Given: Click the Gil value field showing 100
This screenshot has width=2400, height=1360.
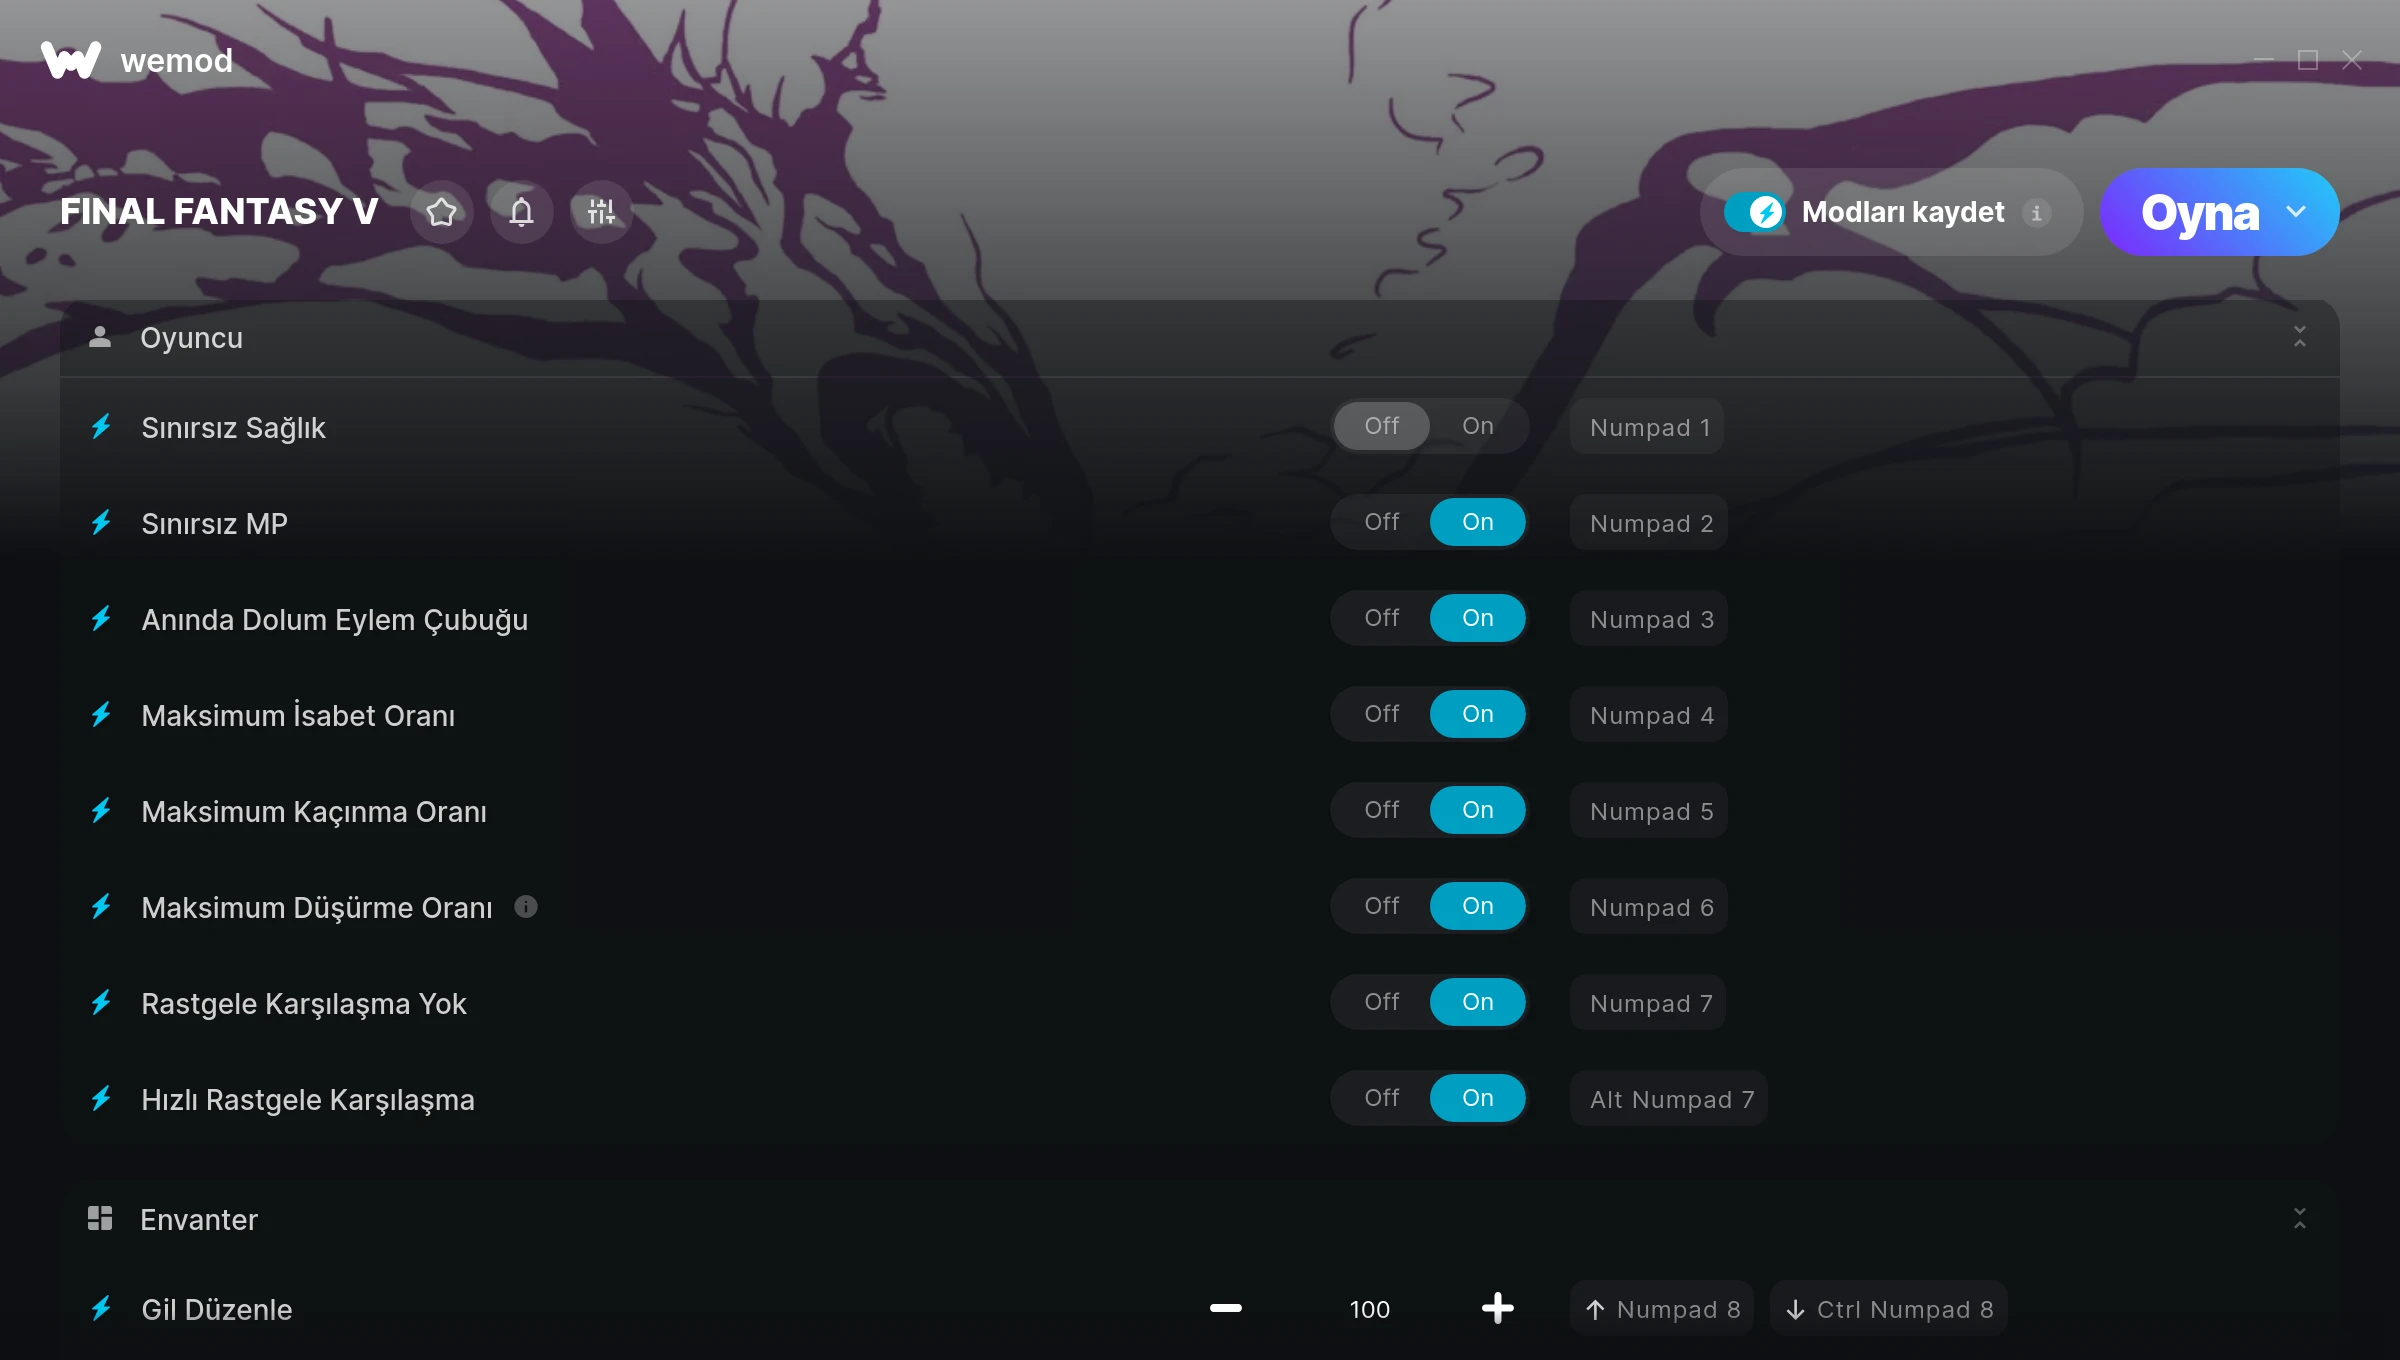Looking at the screenshot, I should point(1369,1309).
